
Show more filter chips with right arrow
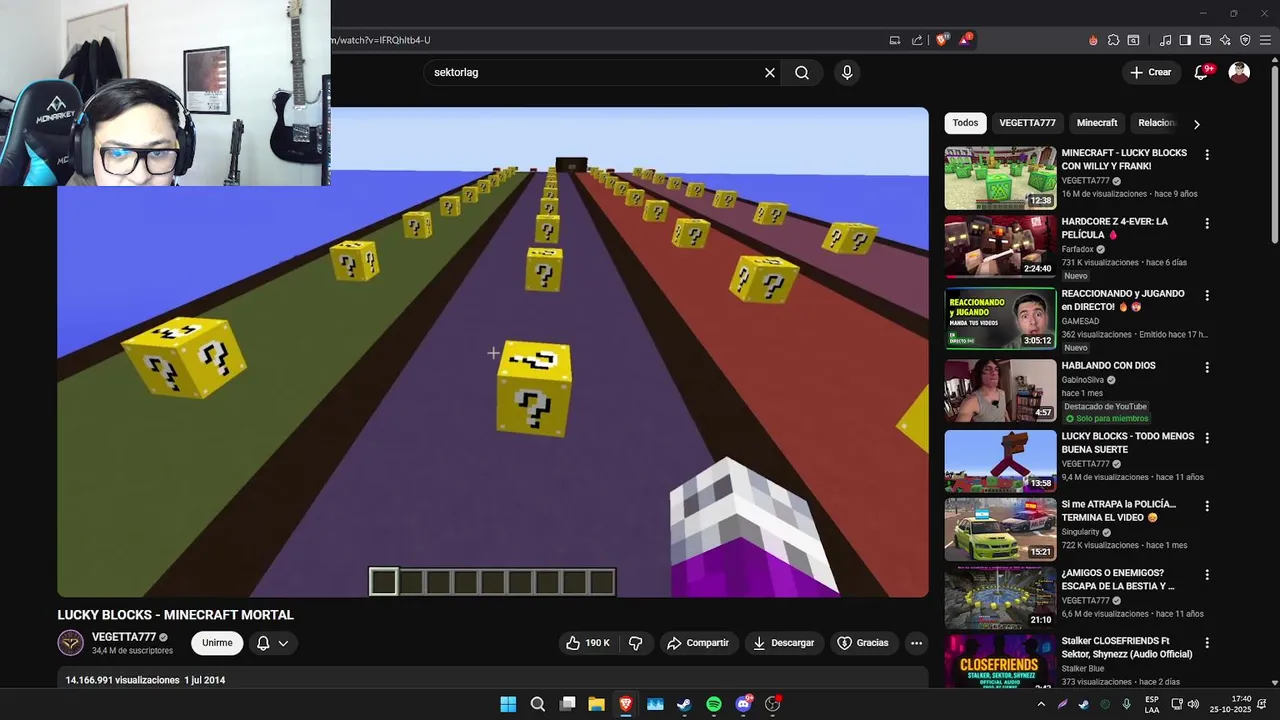(1196, 124)
